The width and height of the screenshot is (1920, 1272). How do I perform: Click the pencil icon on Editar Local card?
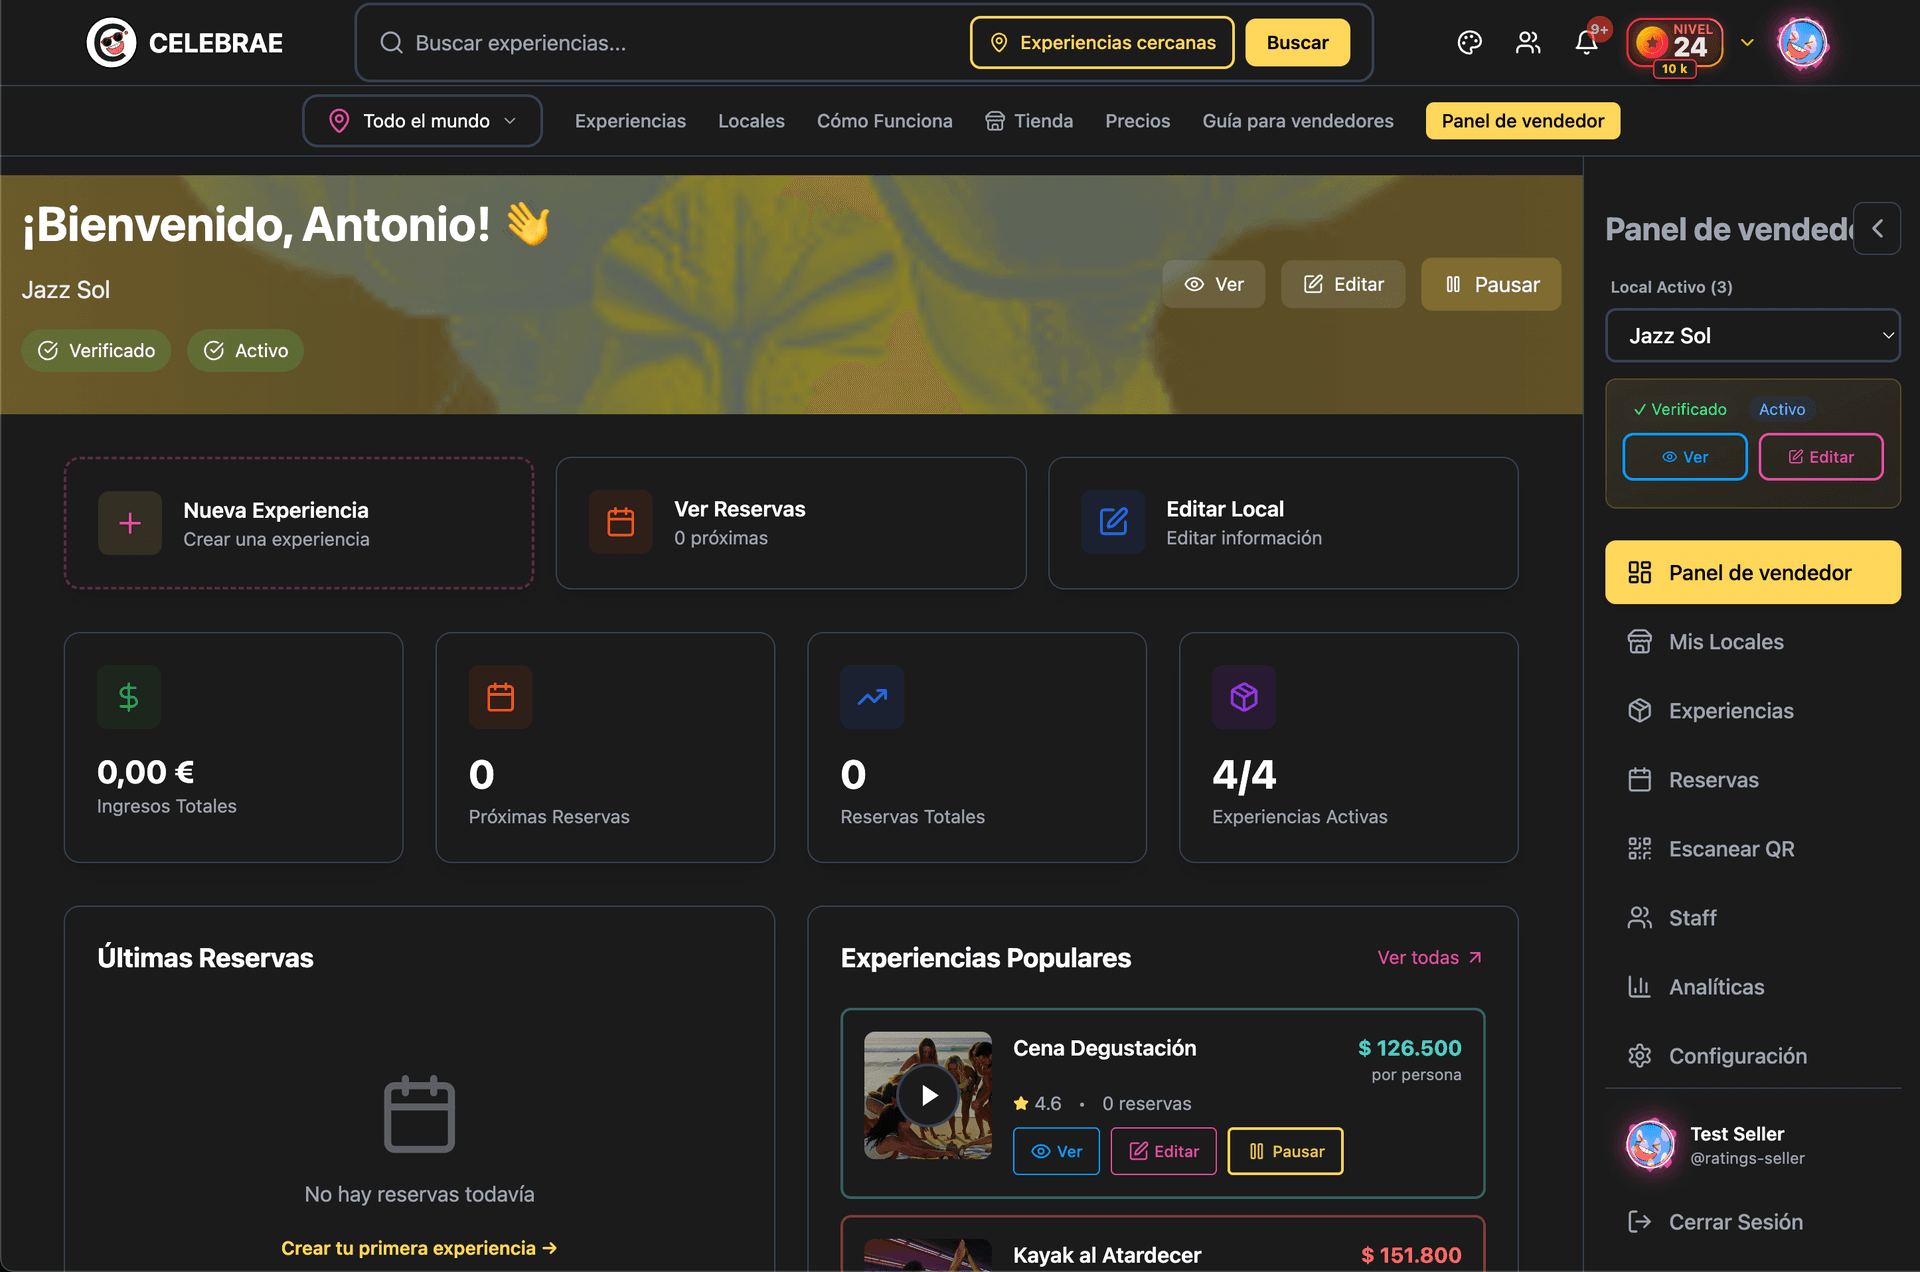pyautogui.click(x=1113, y=522)
